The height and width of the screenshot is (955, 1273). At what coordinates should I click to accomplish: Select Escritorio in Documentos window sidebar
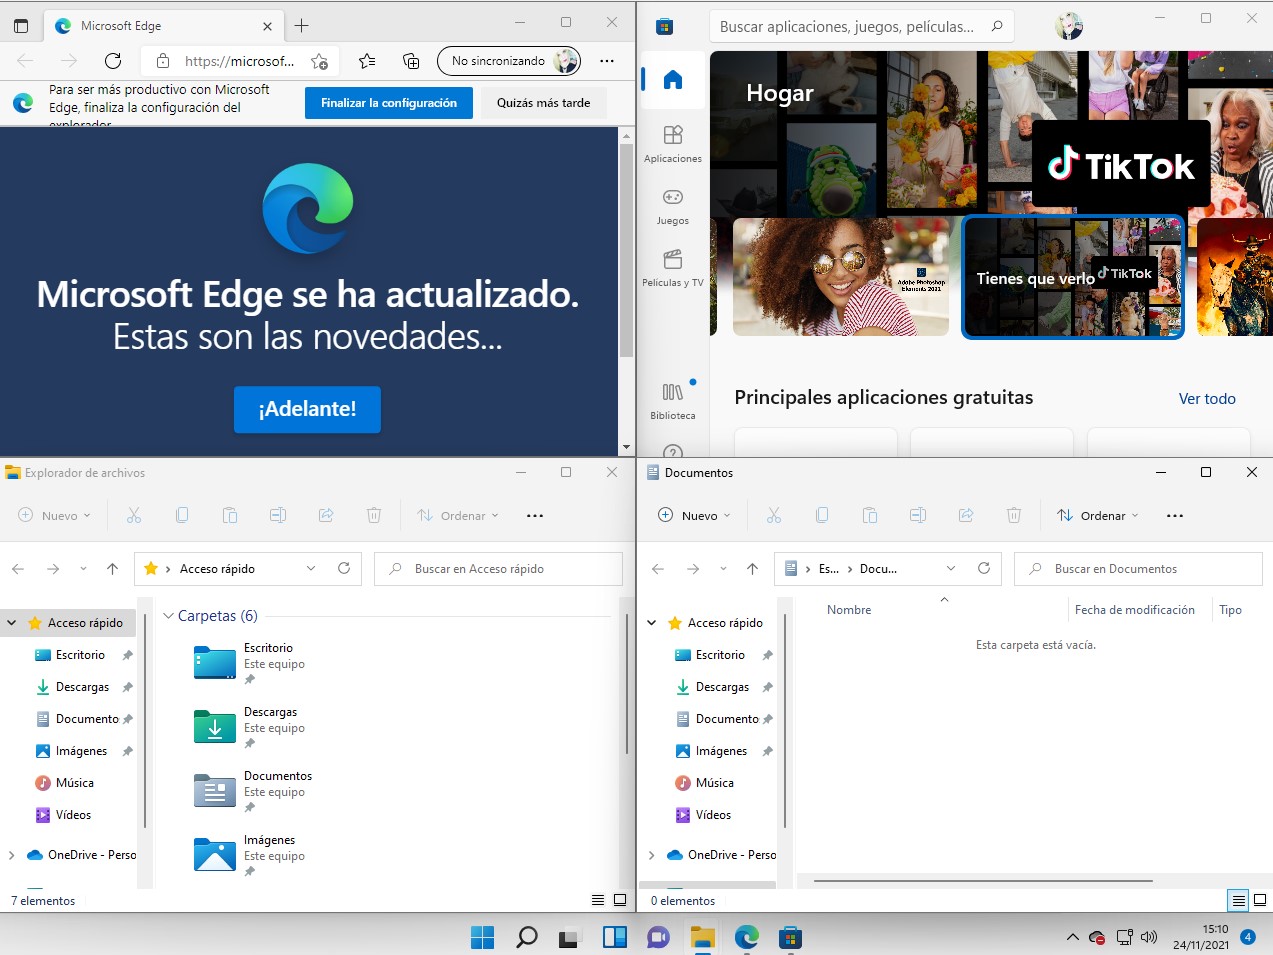coord(720,655)
